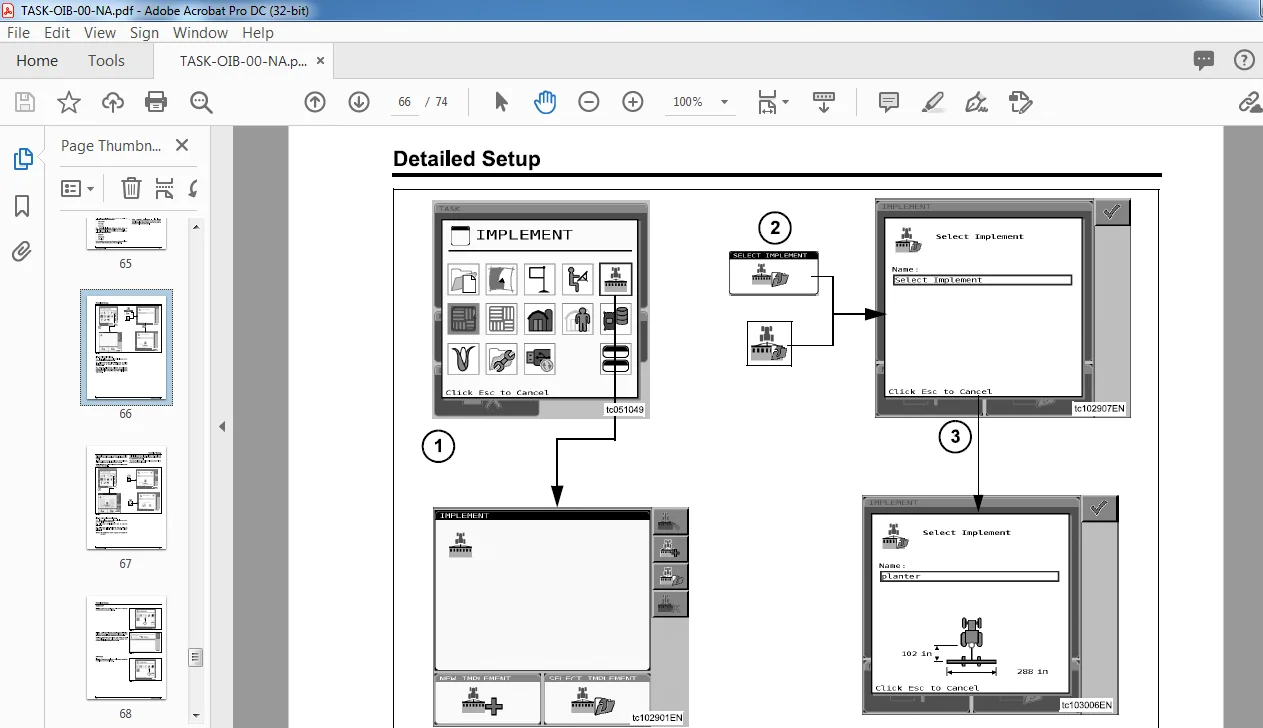This screenshot has width=1263, height=728.
Task: Click the thumbnails panel scrollbar handle
Action: [x=196, y=657]
